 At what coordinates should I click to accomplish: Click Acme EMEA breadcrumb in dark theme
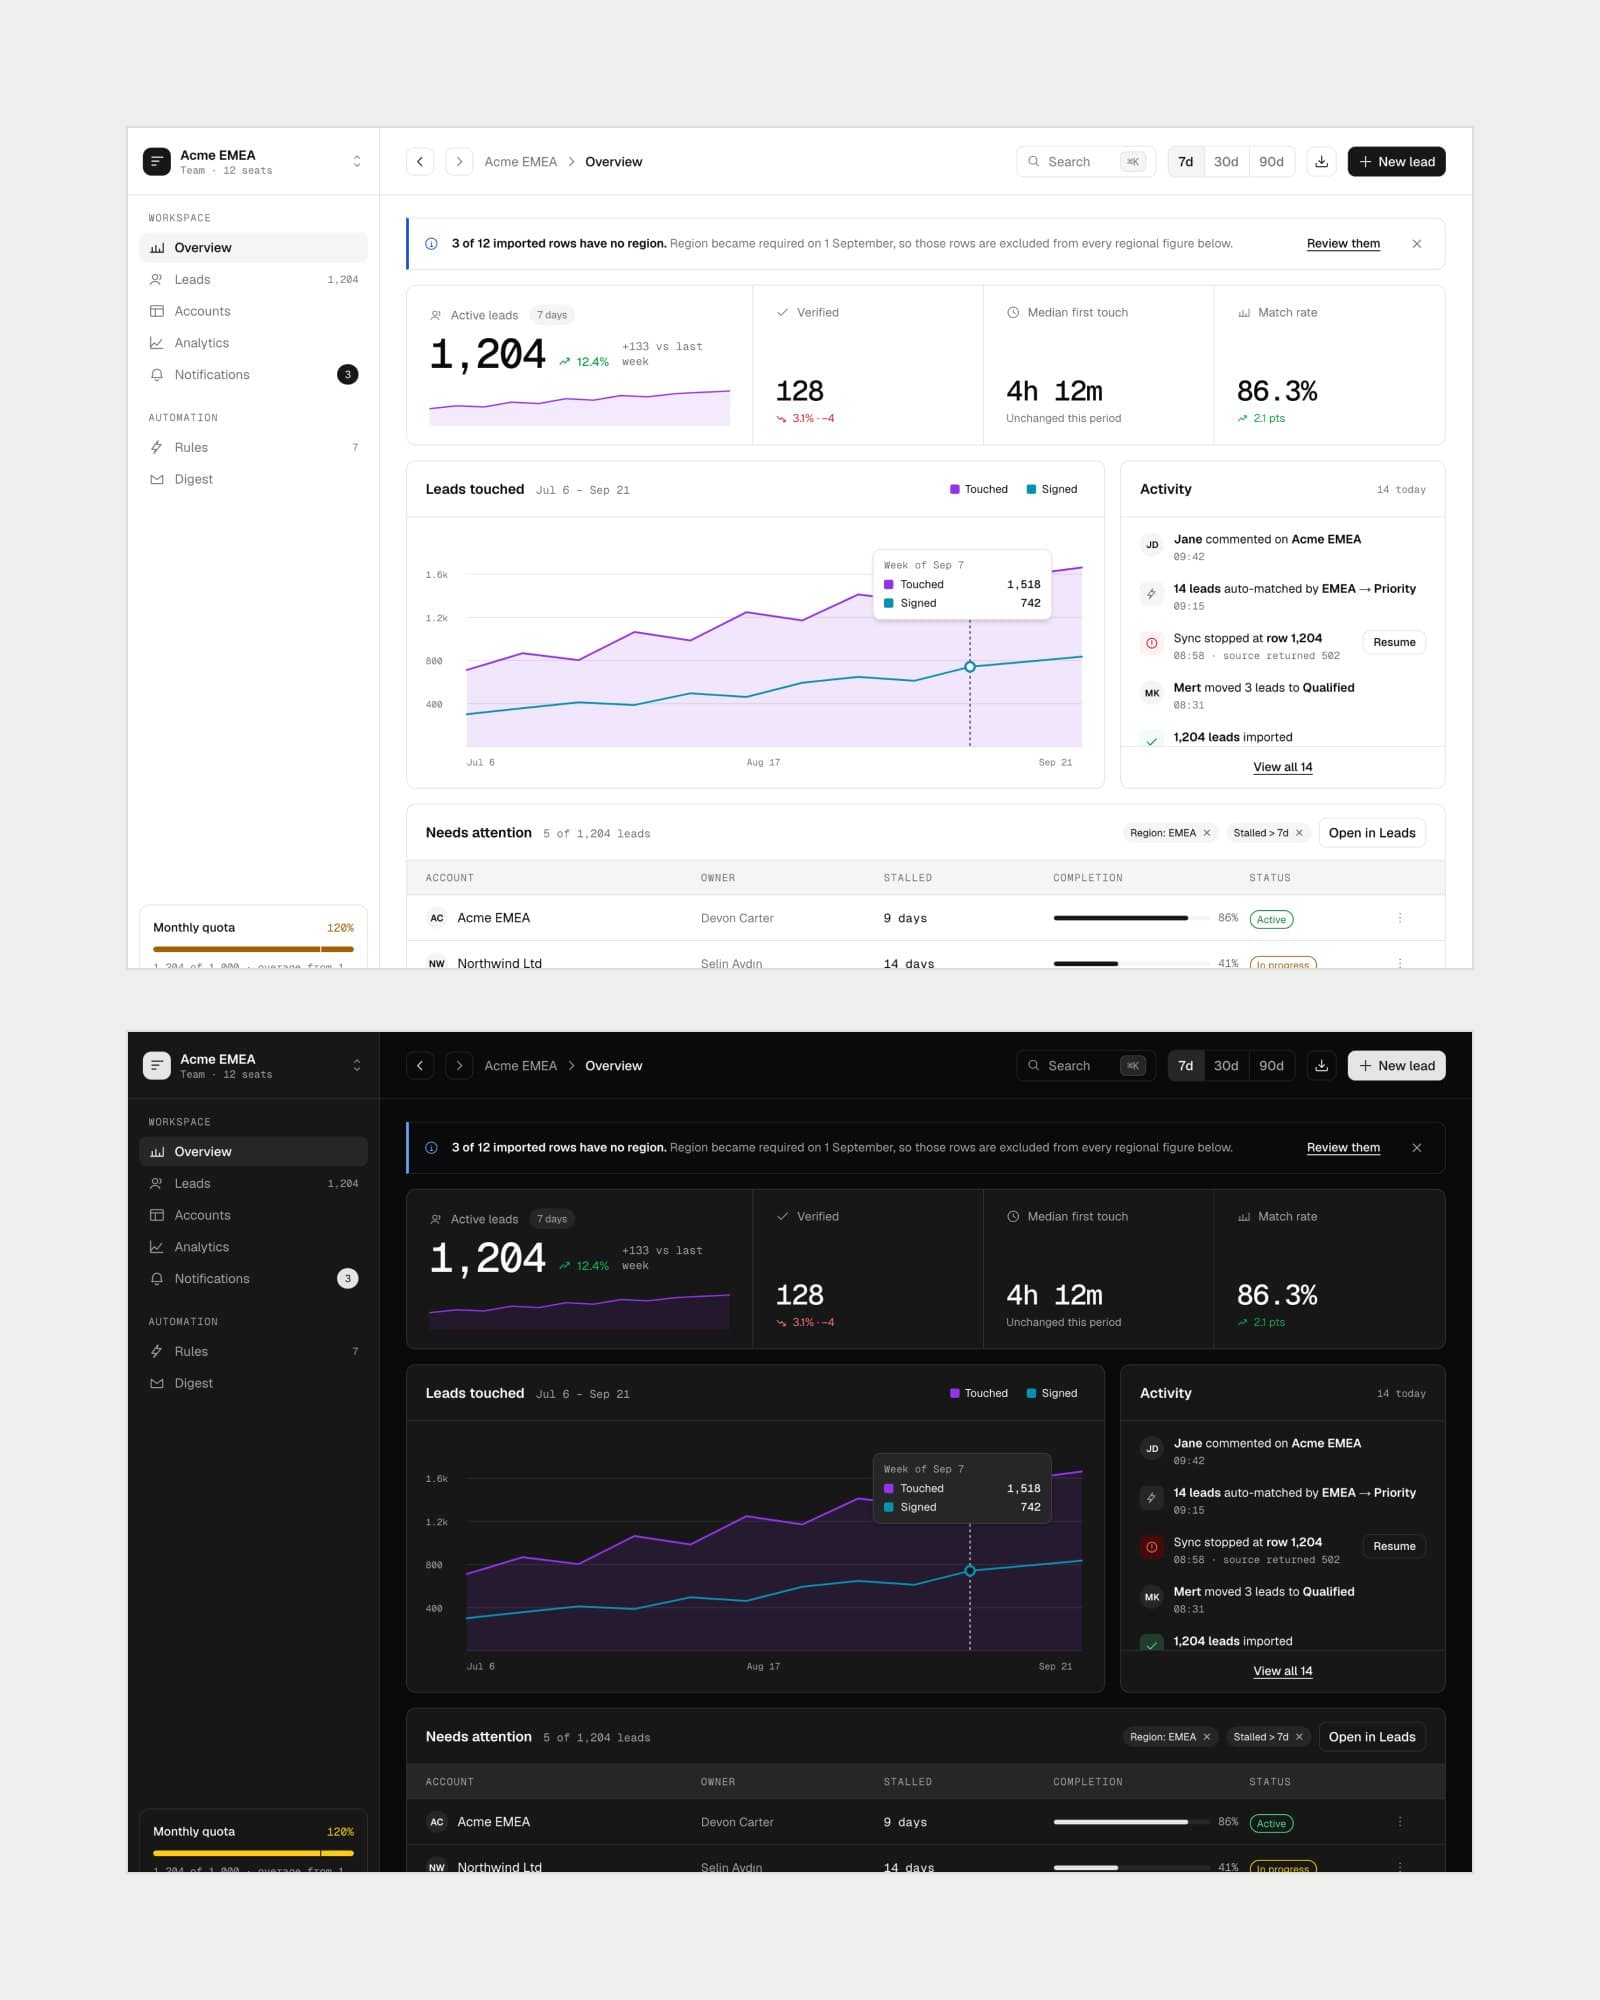pyautogui.click(x=521, y=1066)
